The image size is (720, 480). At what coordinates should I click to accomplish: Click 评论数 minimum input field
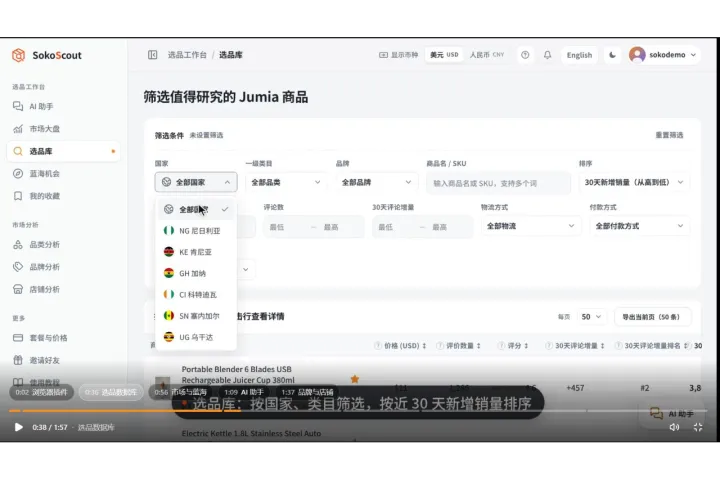(287, 227)
